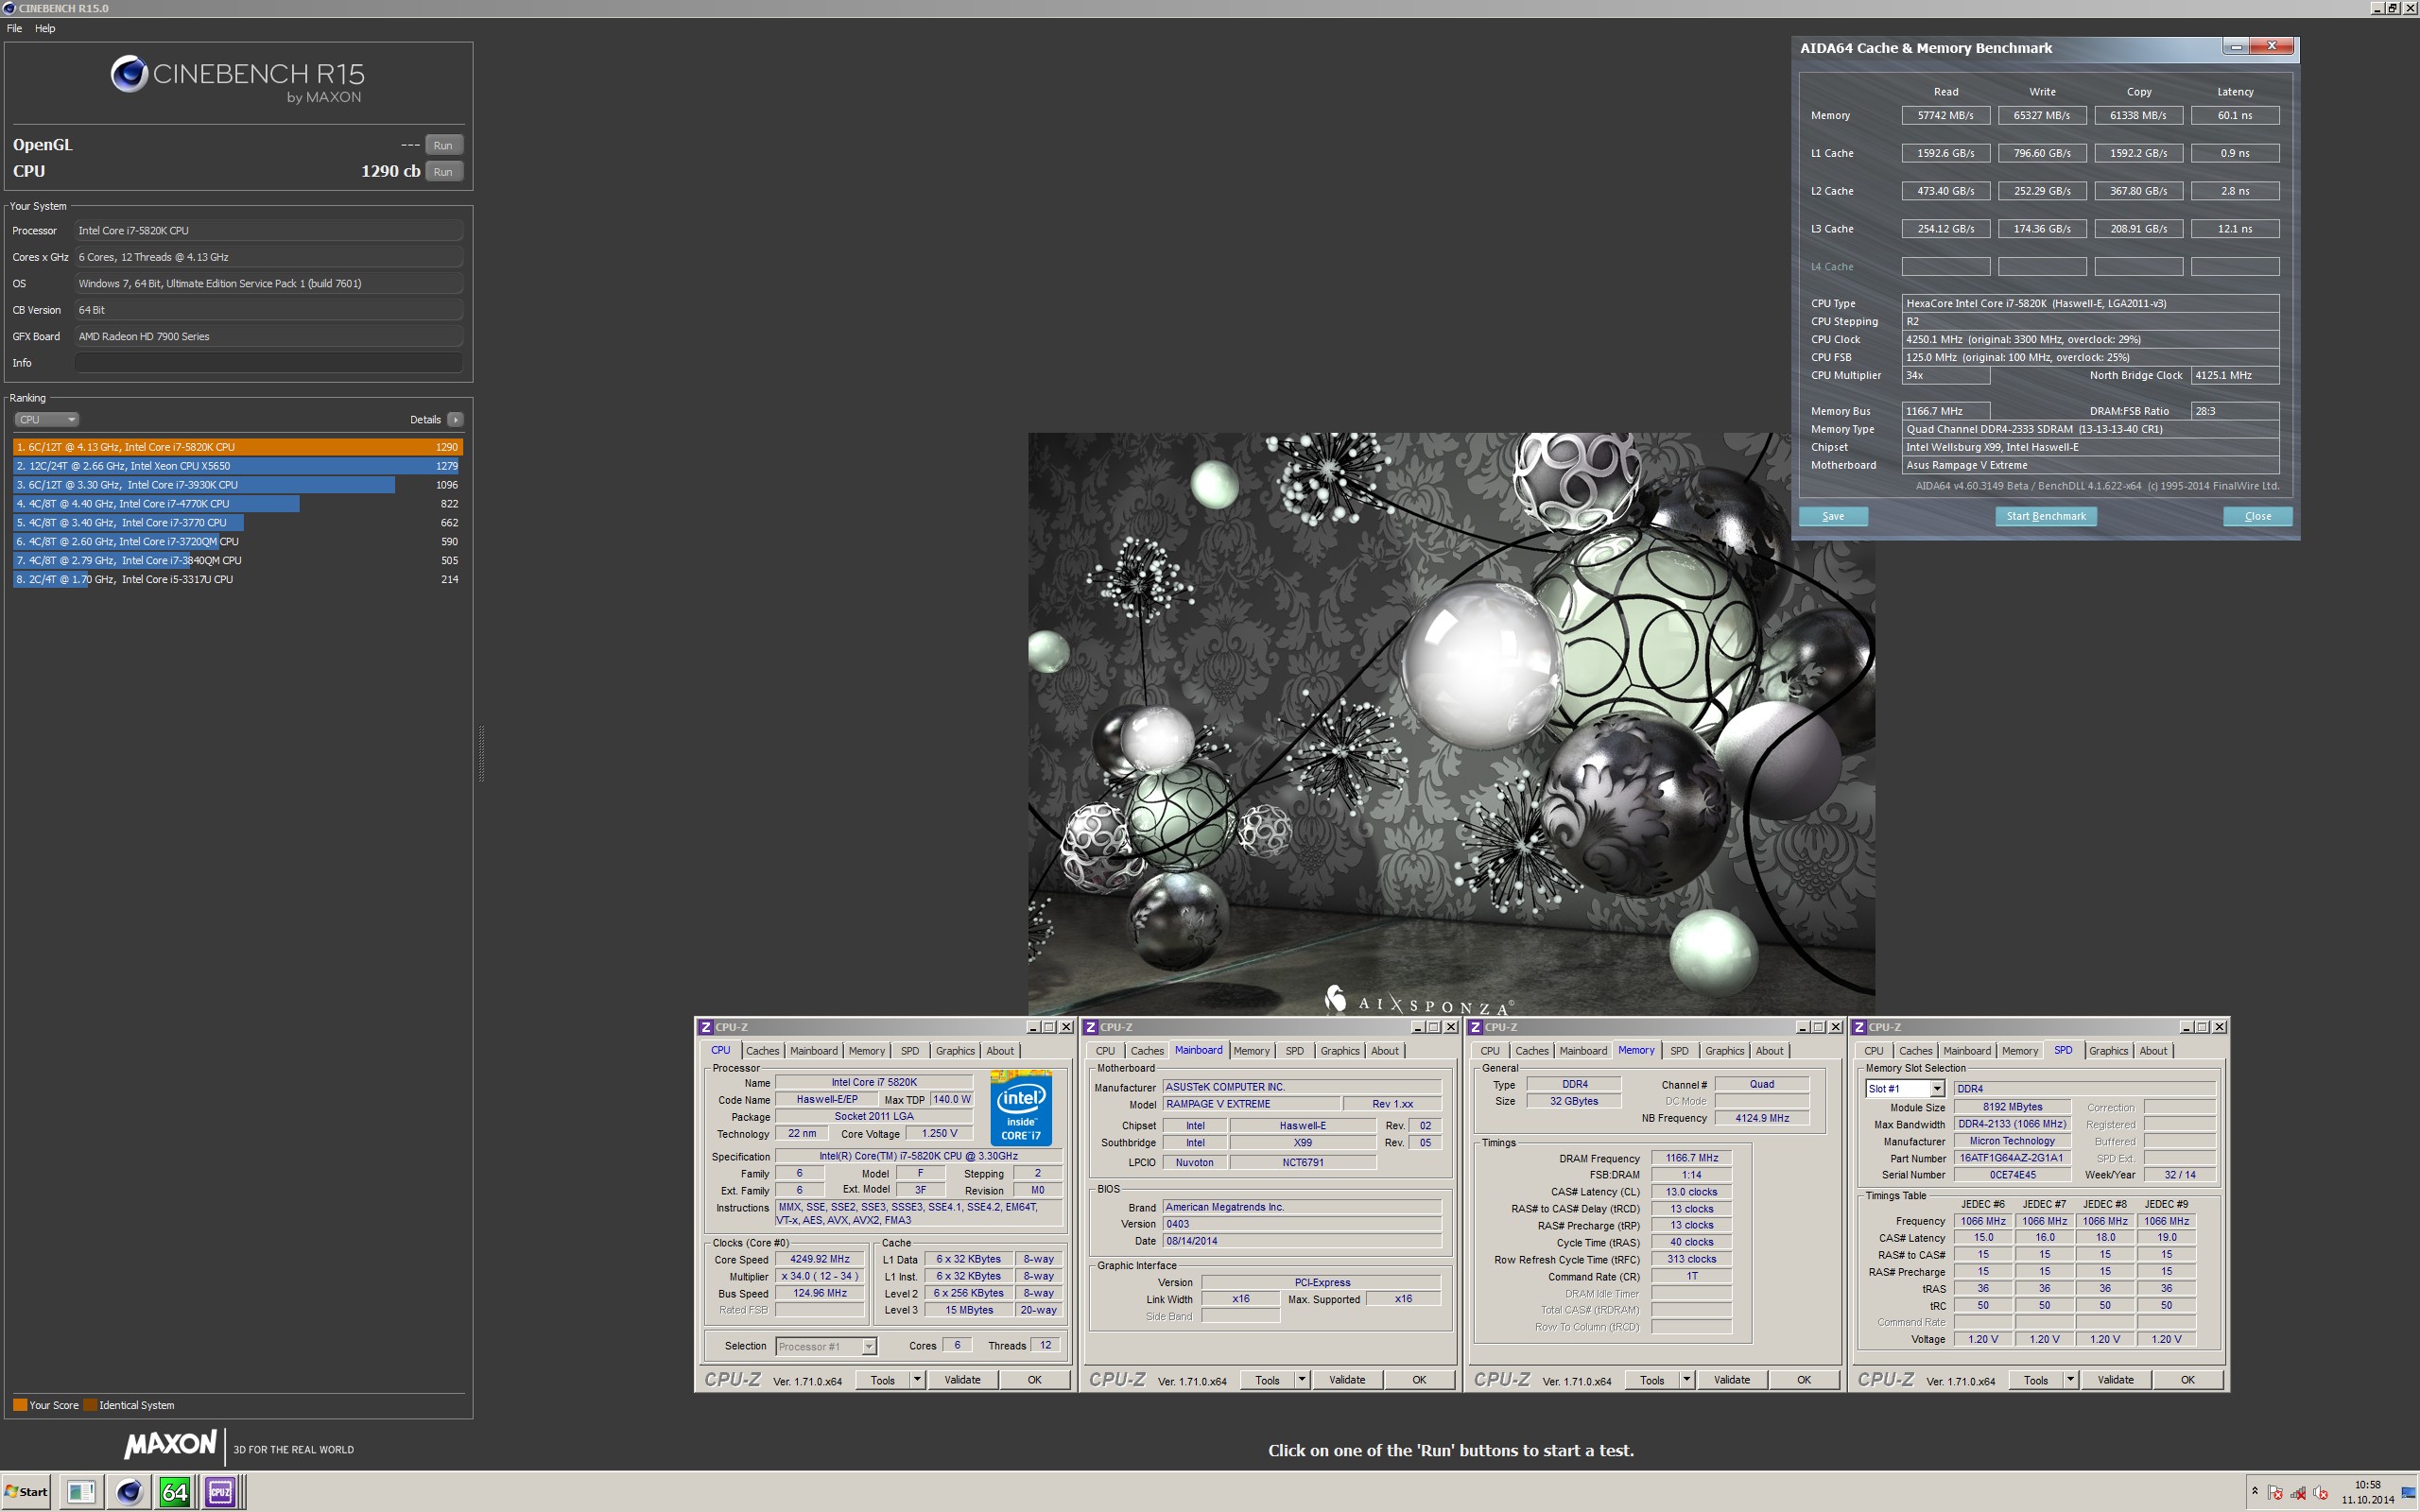Click Validate in the CPU-Z Memory window
Viewport: 2420px width, 1512px height.
pyautogui.click(x=1731, y=1380)
